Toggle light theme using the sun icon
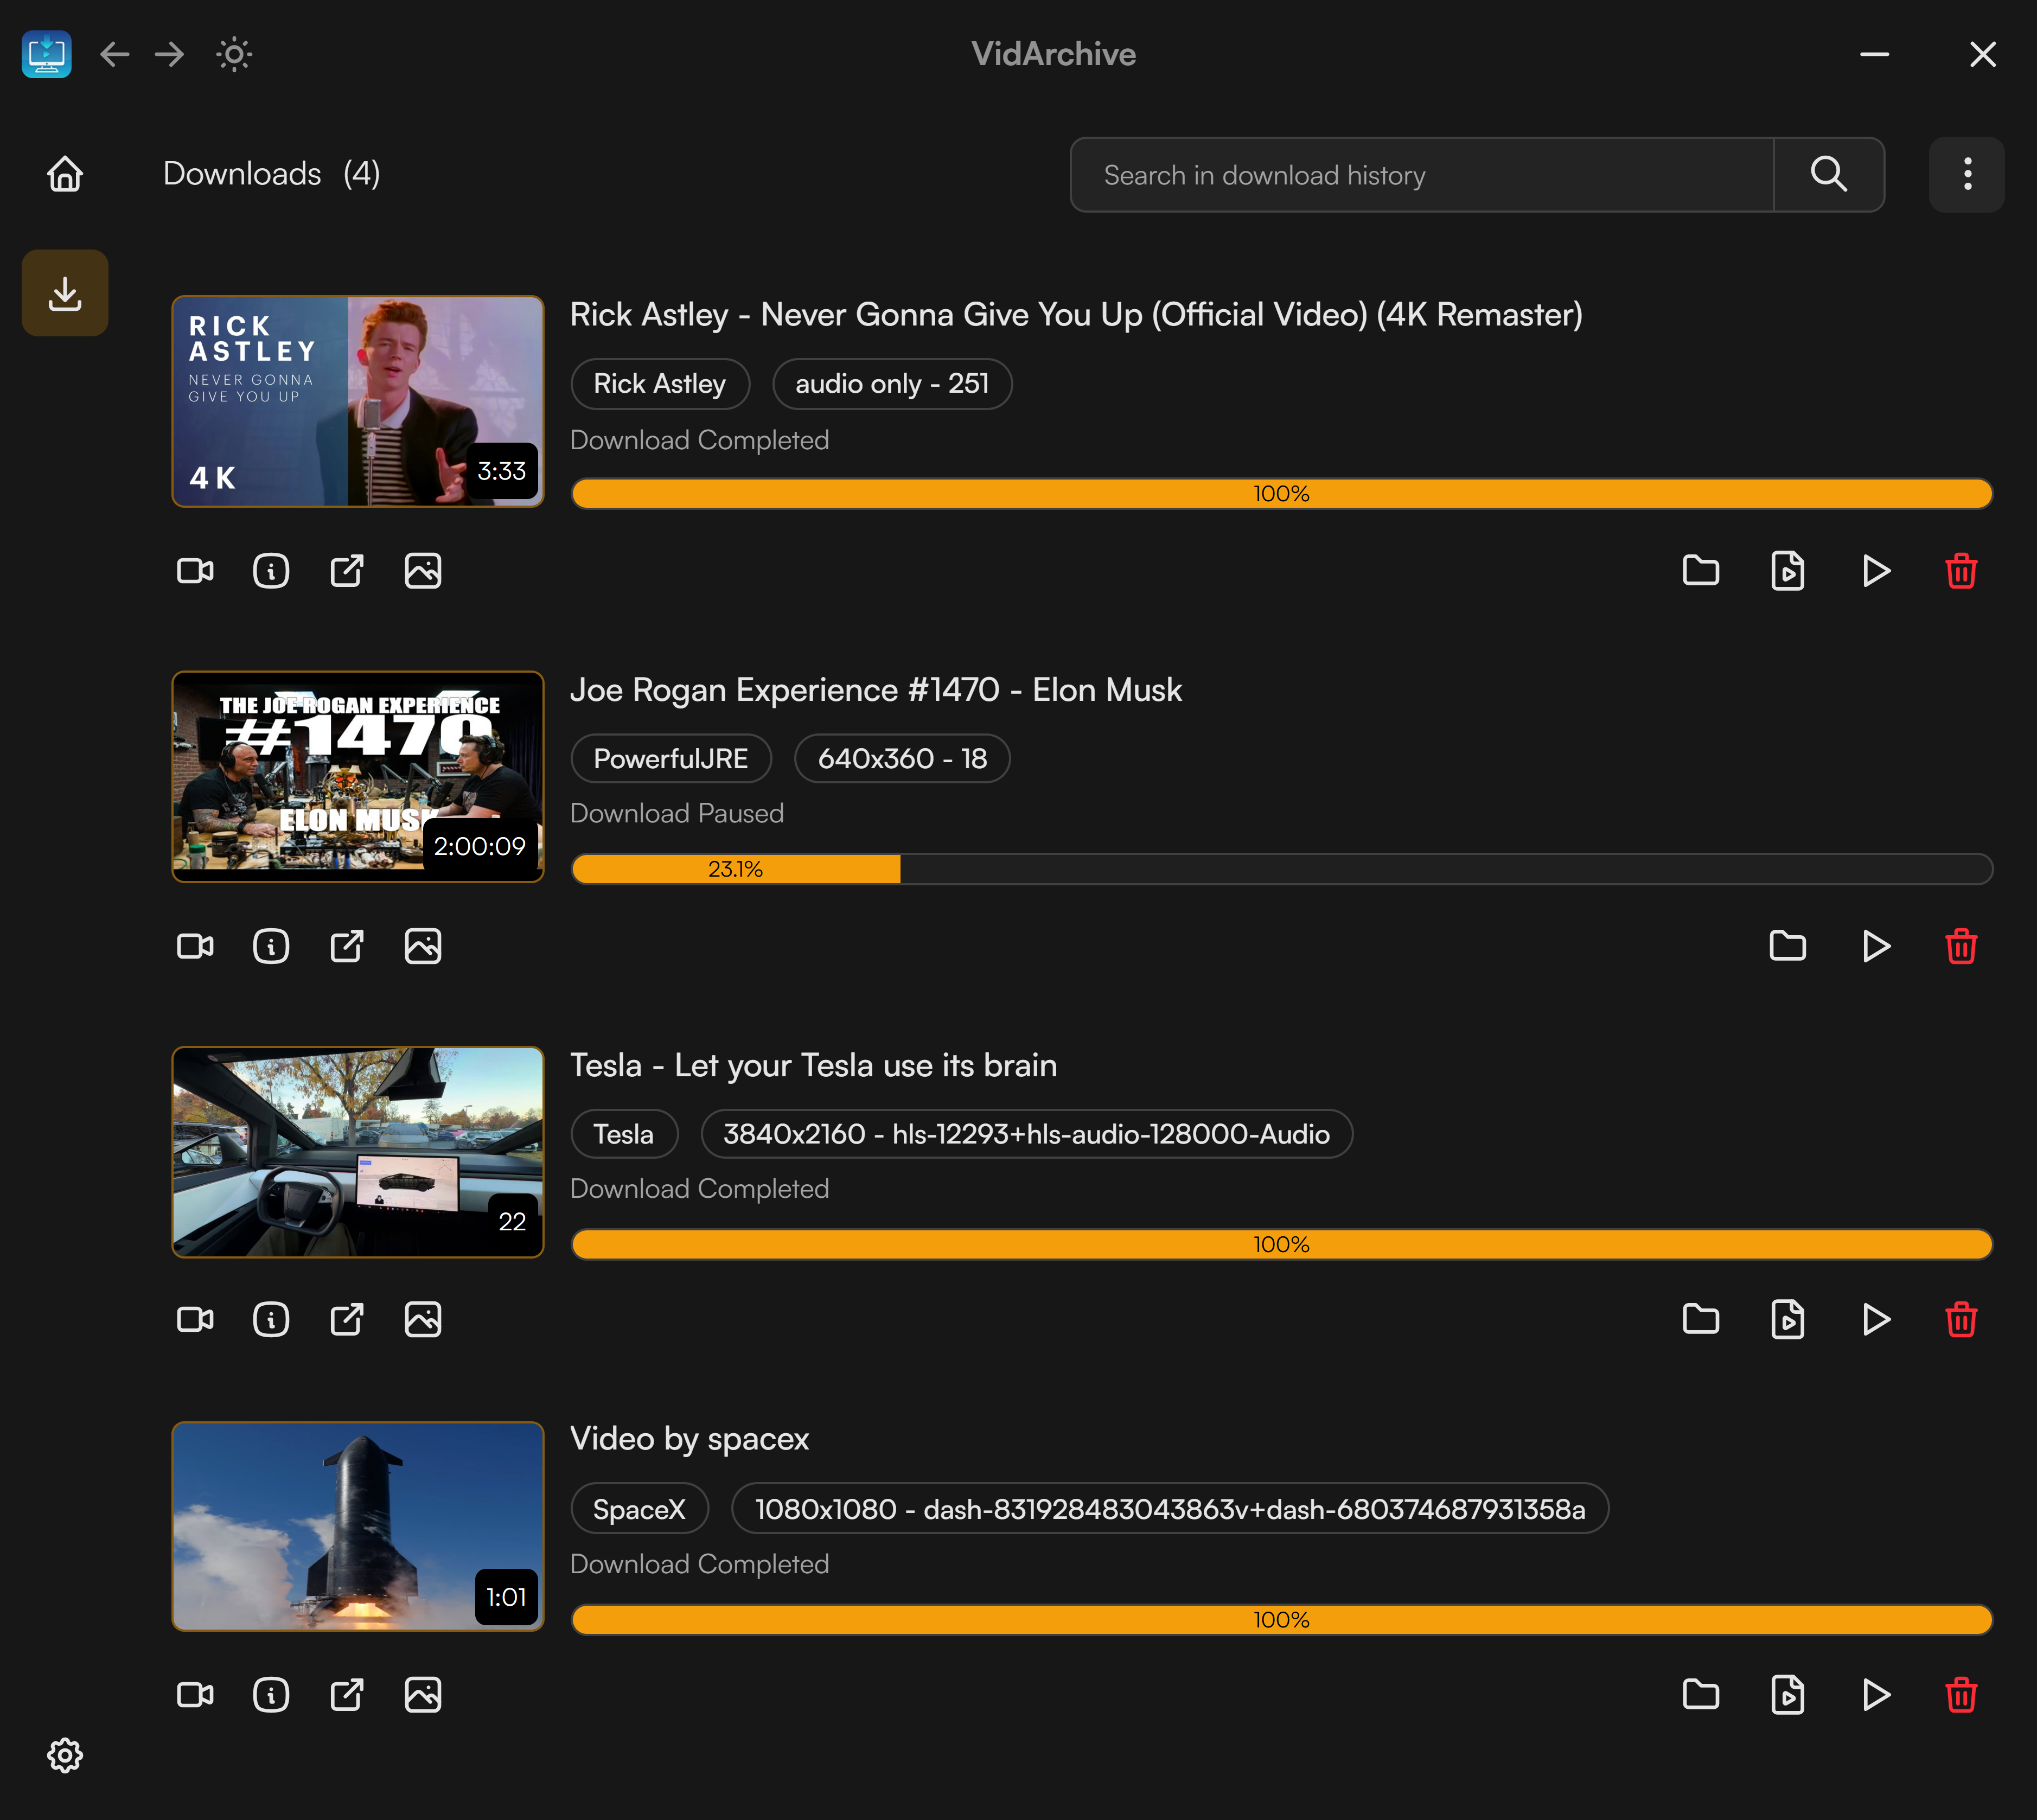The height and width of the screenshot is (1820, 2037). (233, 55)
